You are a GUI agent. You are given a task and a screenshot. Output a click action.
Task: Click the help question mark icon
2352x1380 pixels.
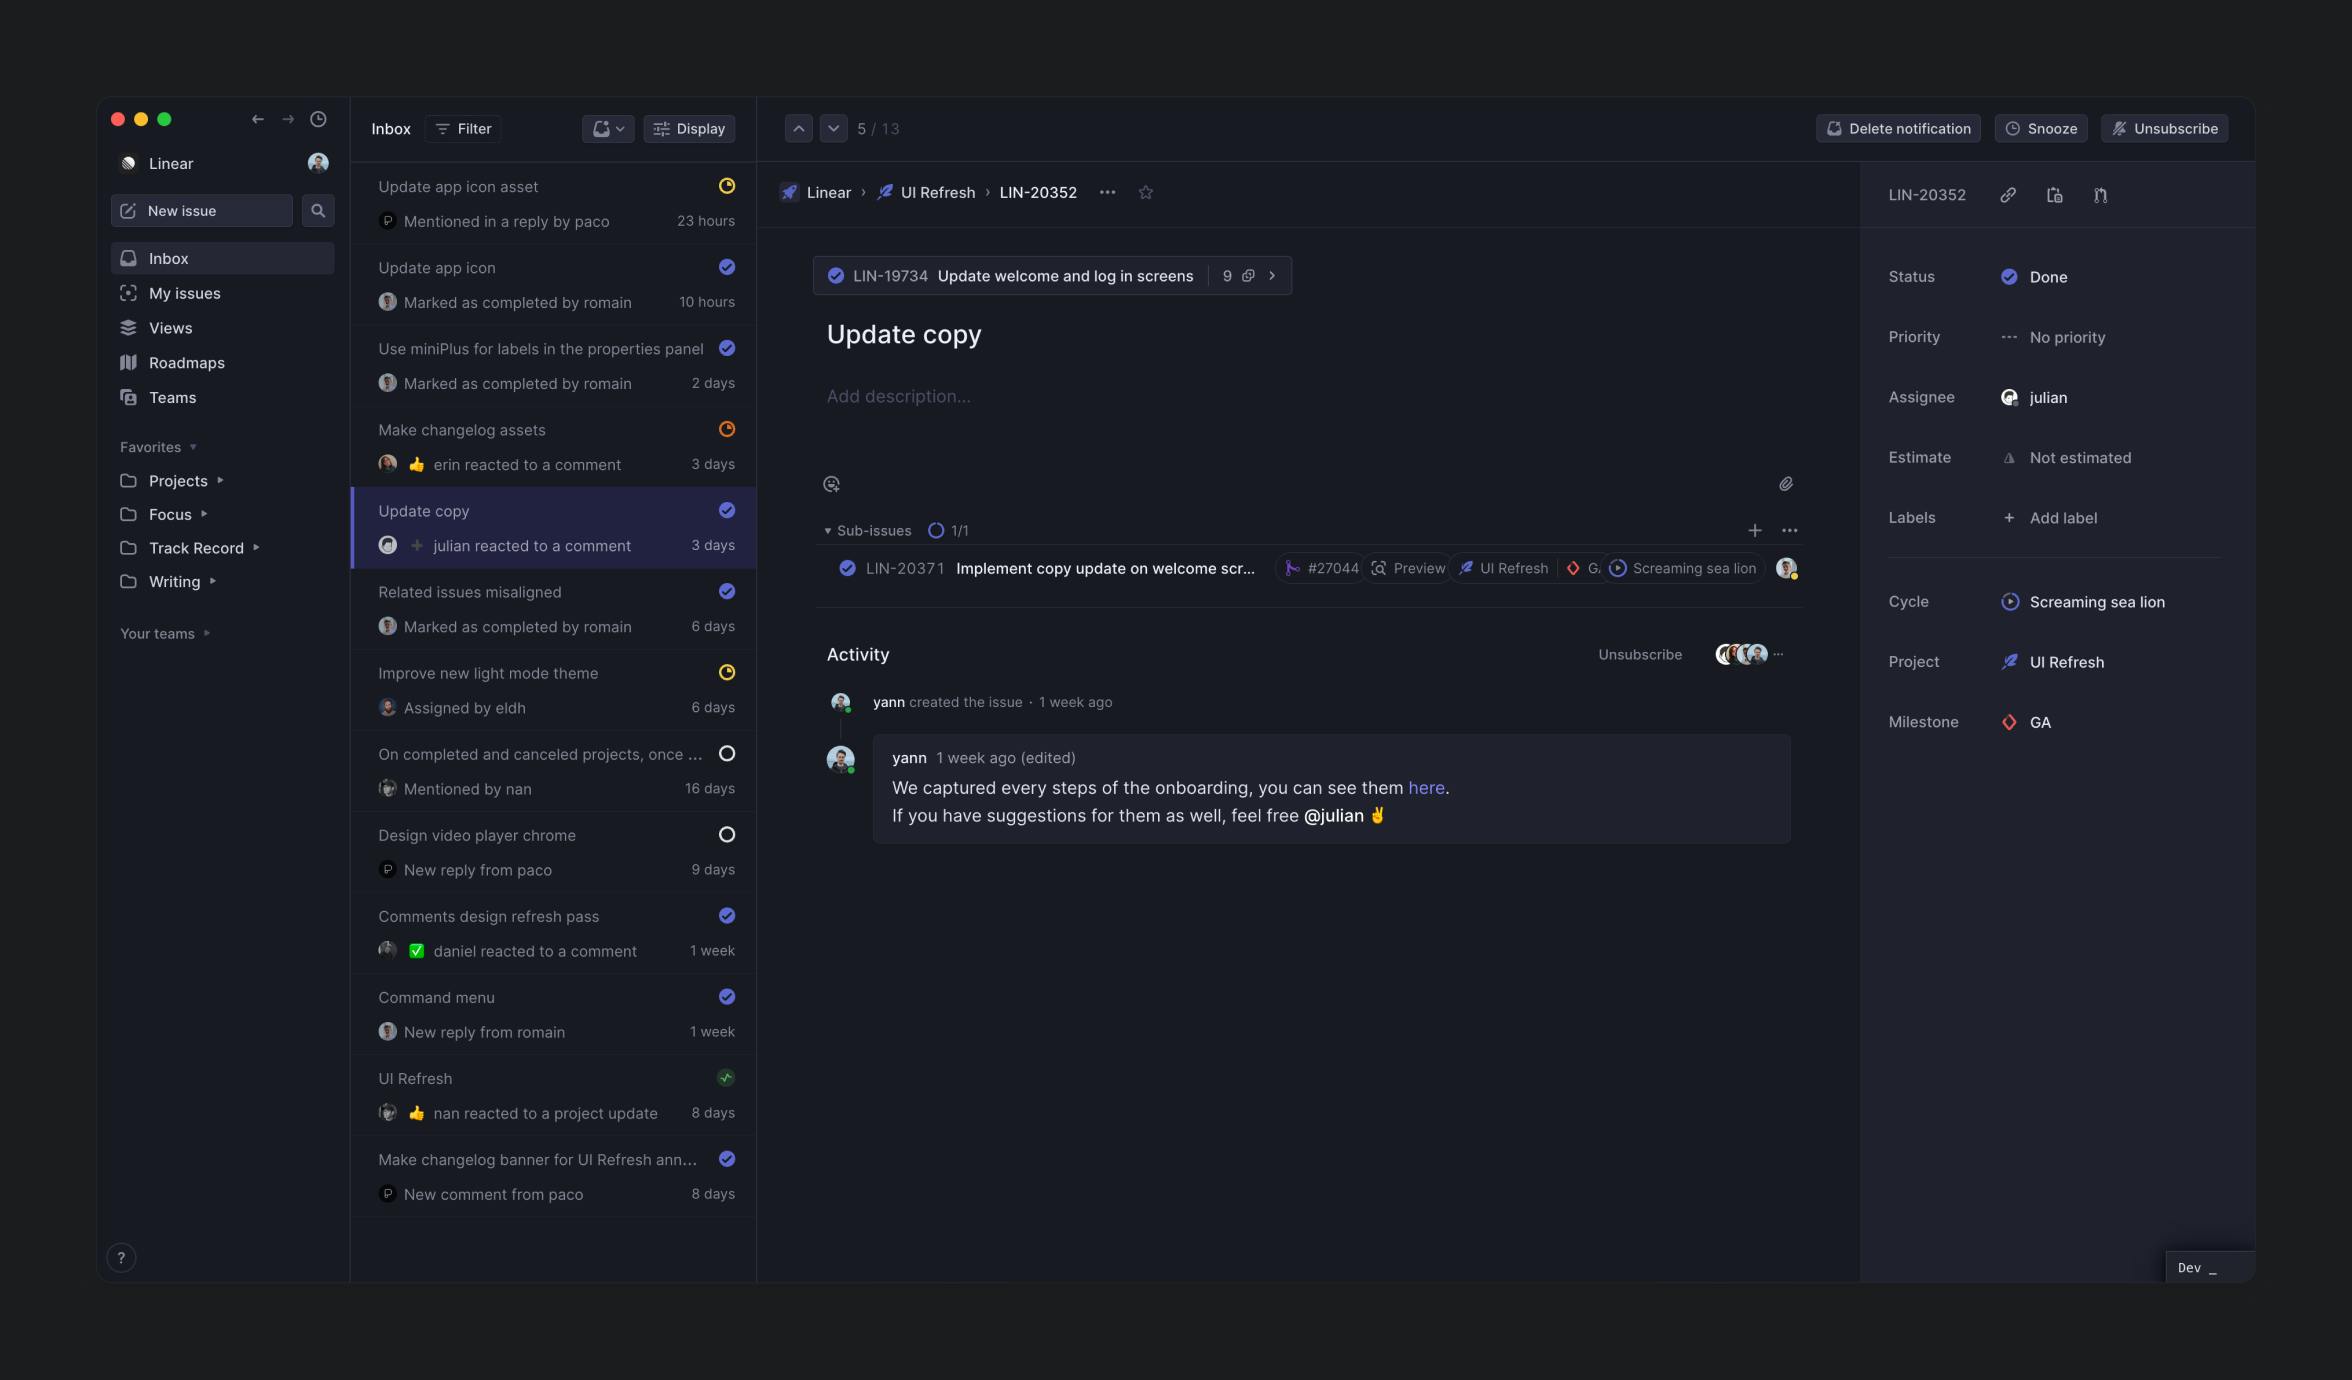[121, 1258]
